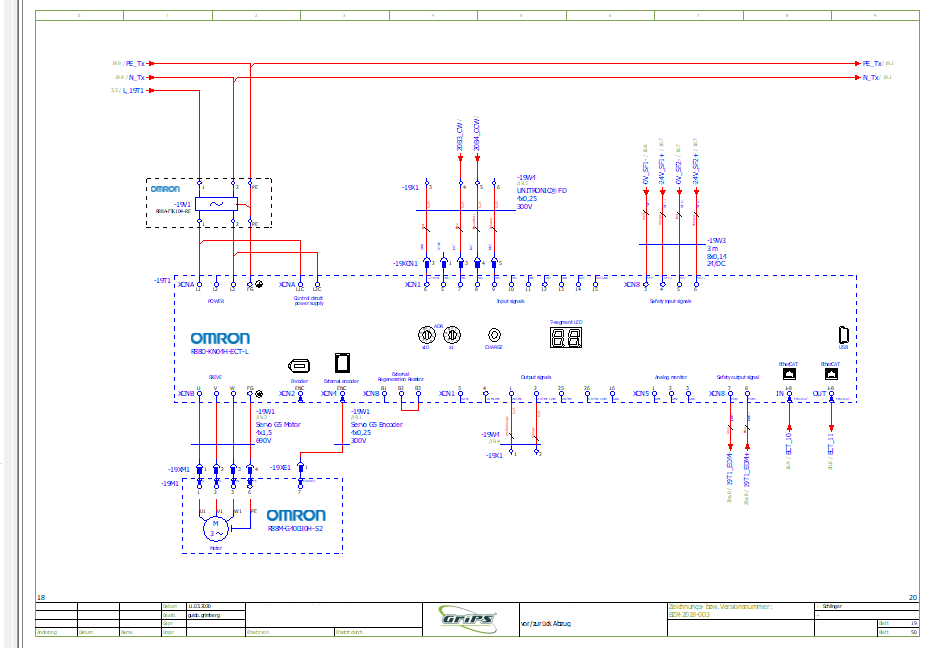Image resolution: width=928 pixels, height=648 pixels.
Task: Click the 7-segment LED display
Action: 566,337
